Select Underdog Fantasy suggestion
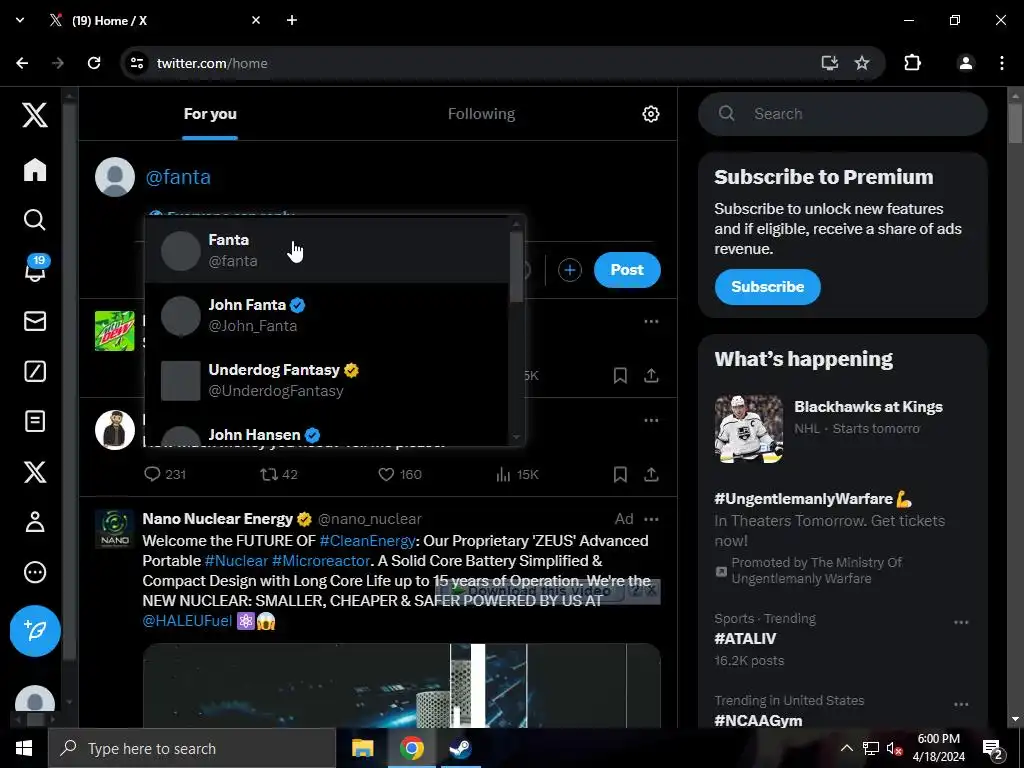This screenshot has width=1024, height=768. click(x=327, y=380)
